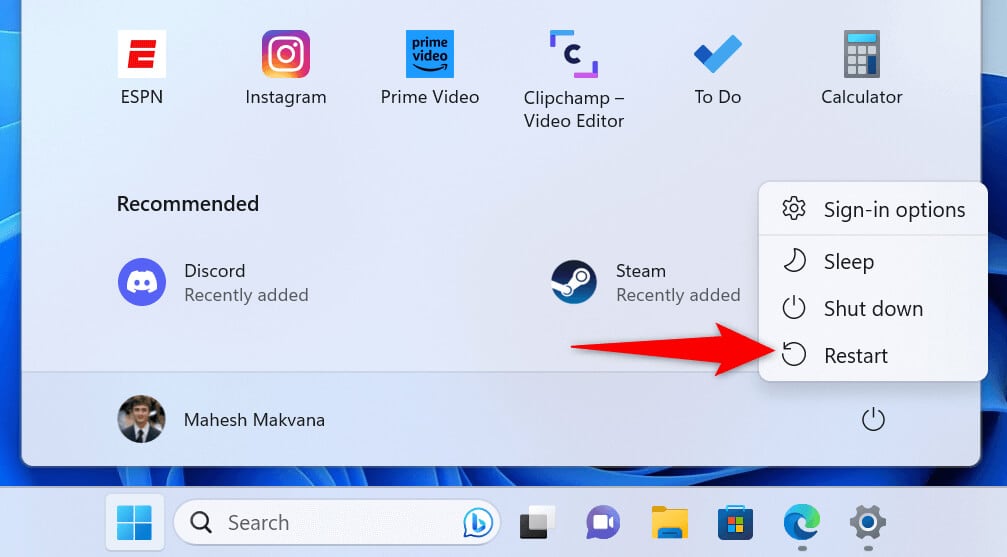Click the ESPN label text
Image resolution: width=1007 pixels, height=557 pixels.
(x=142, y=97)
